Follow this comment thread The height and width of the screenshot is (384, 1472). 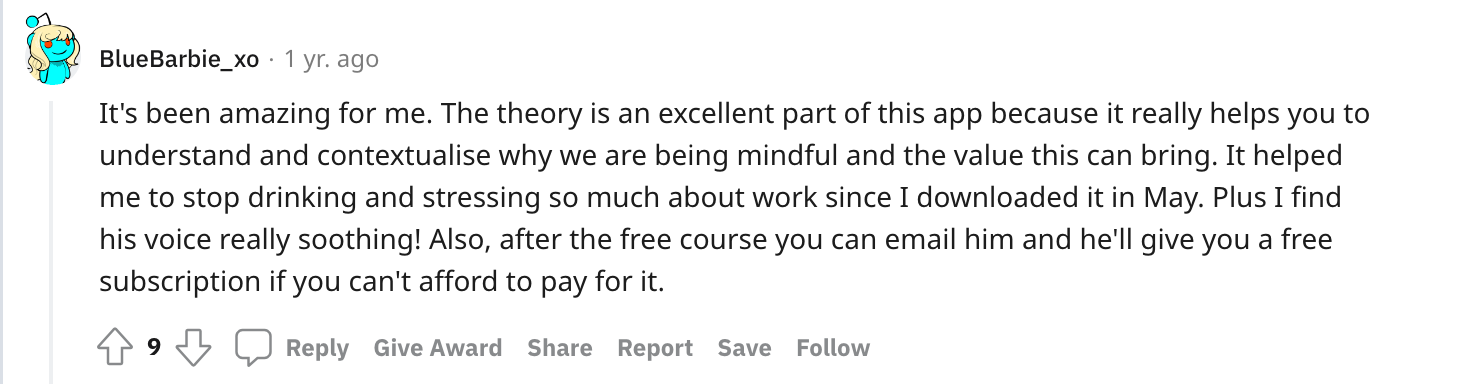coord(833,348)
